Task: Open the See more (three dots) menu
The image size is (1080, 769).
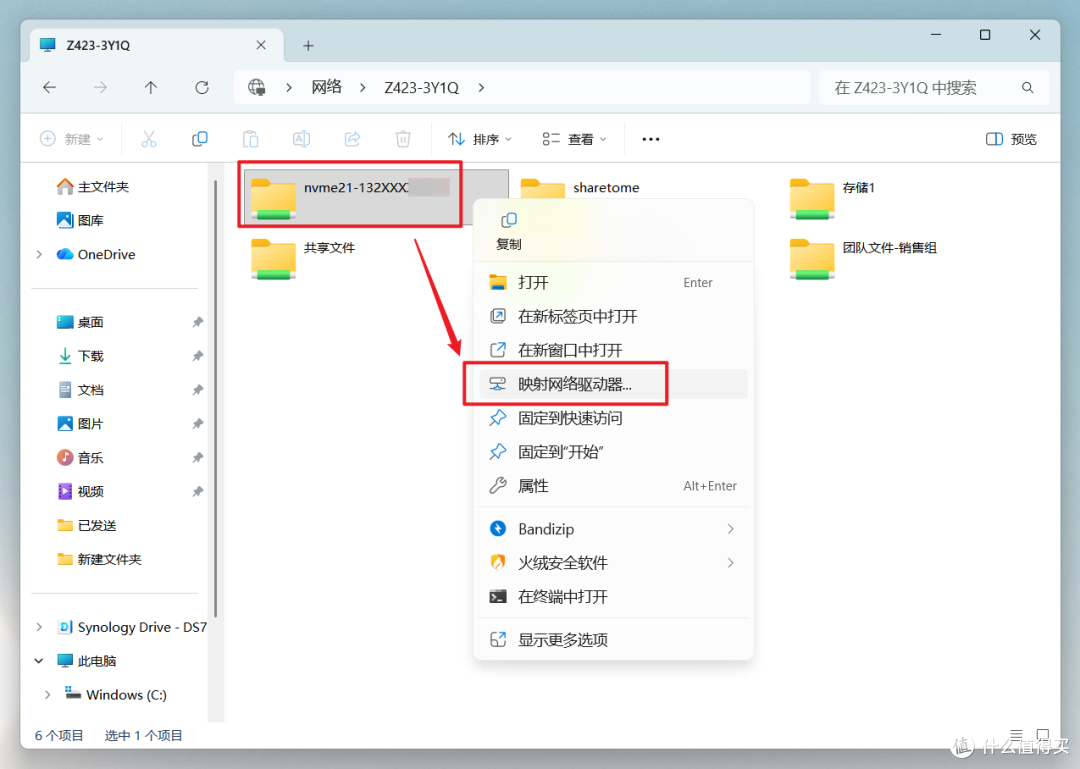Action: (651, 139)
